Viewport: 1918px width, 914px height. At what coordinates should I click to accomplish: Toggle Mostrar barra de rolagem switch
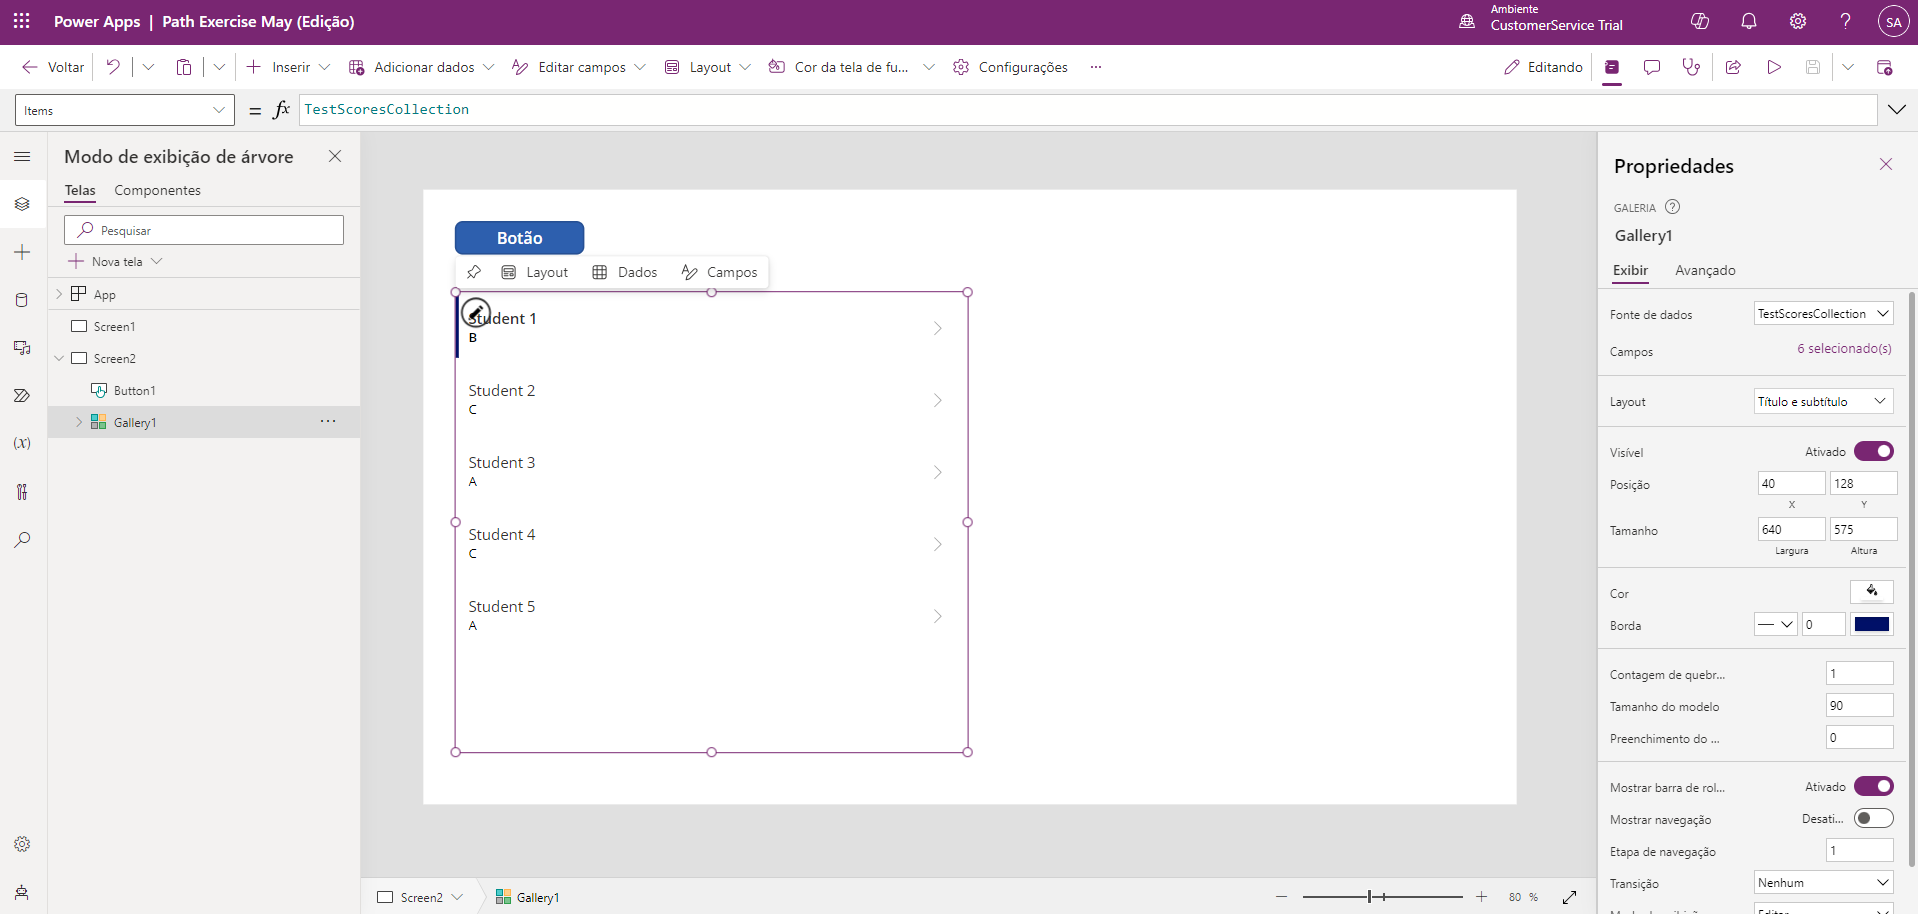click(x=1873, y=786)
